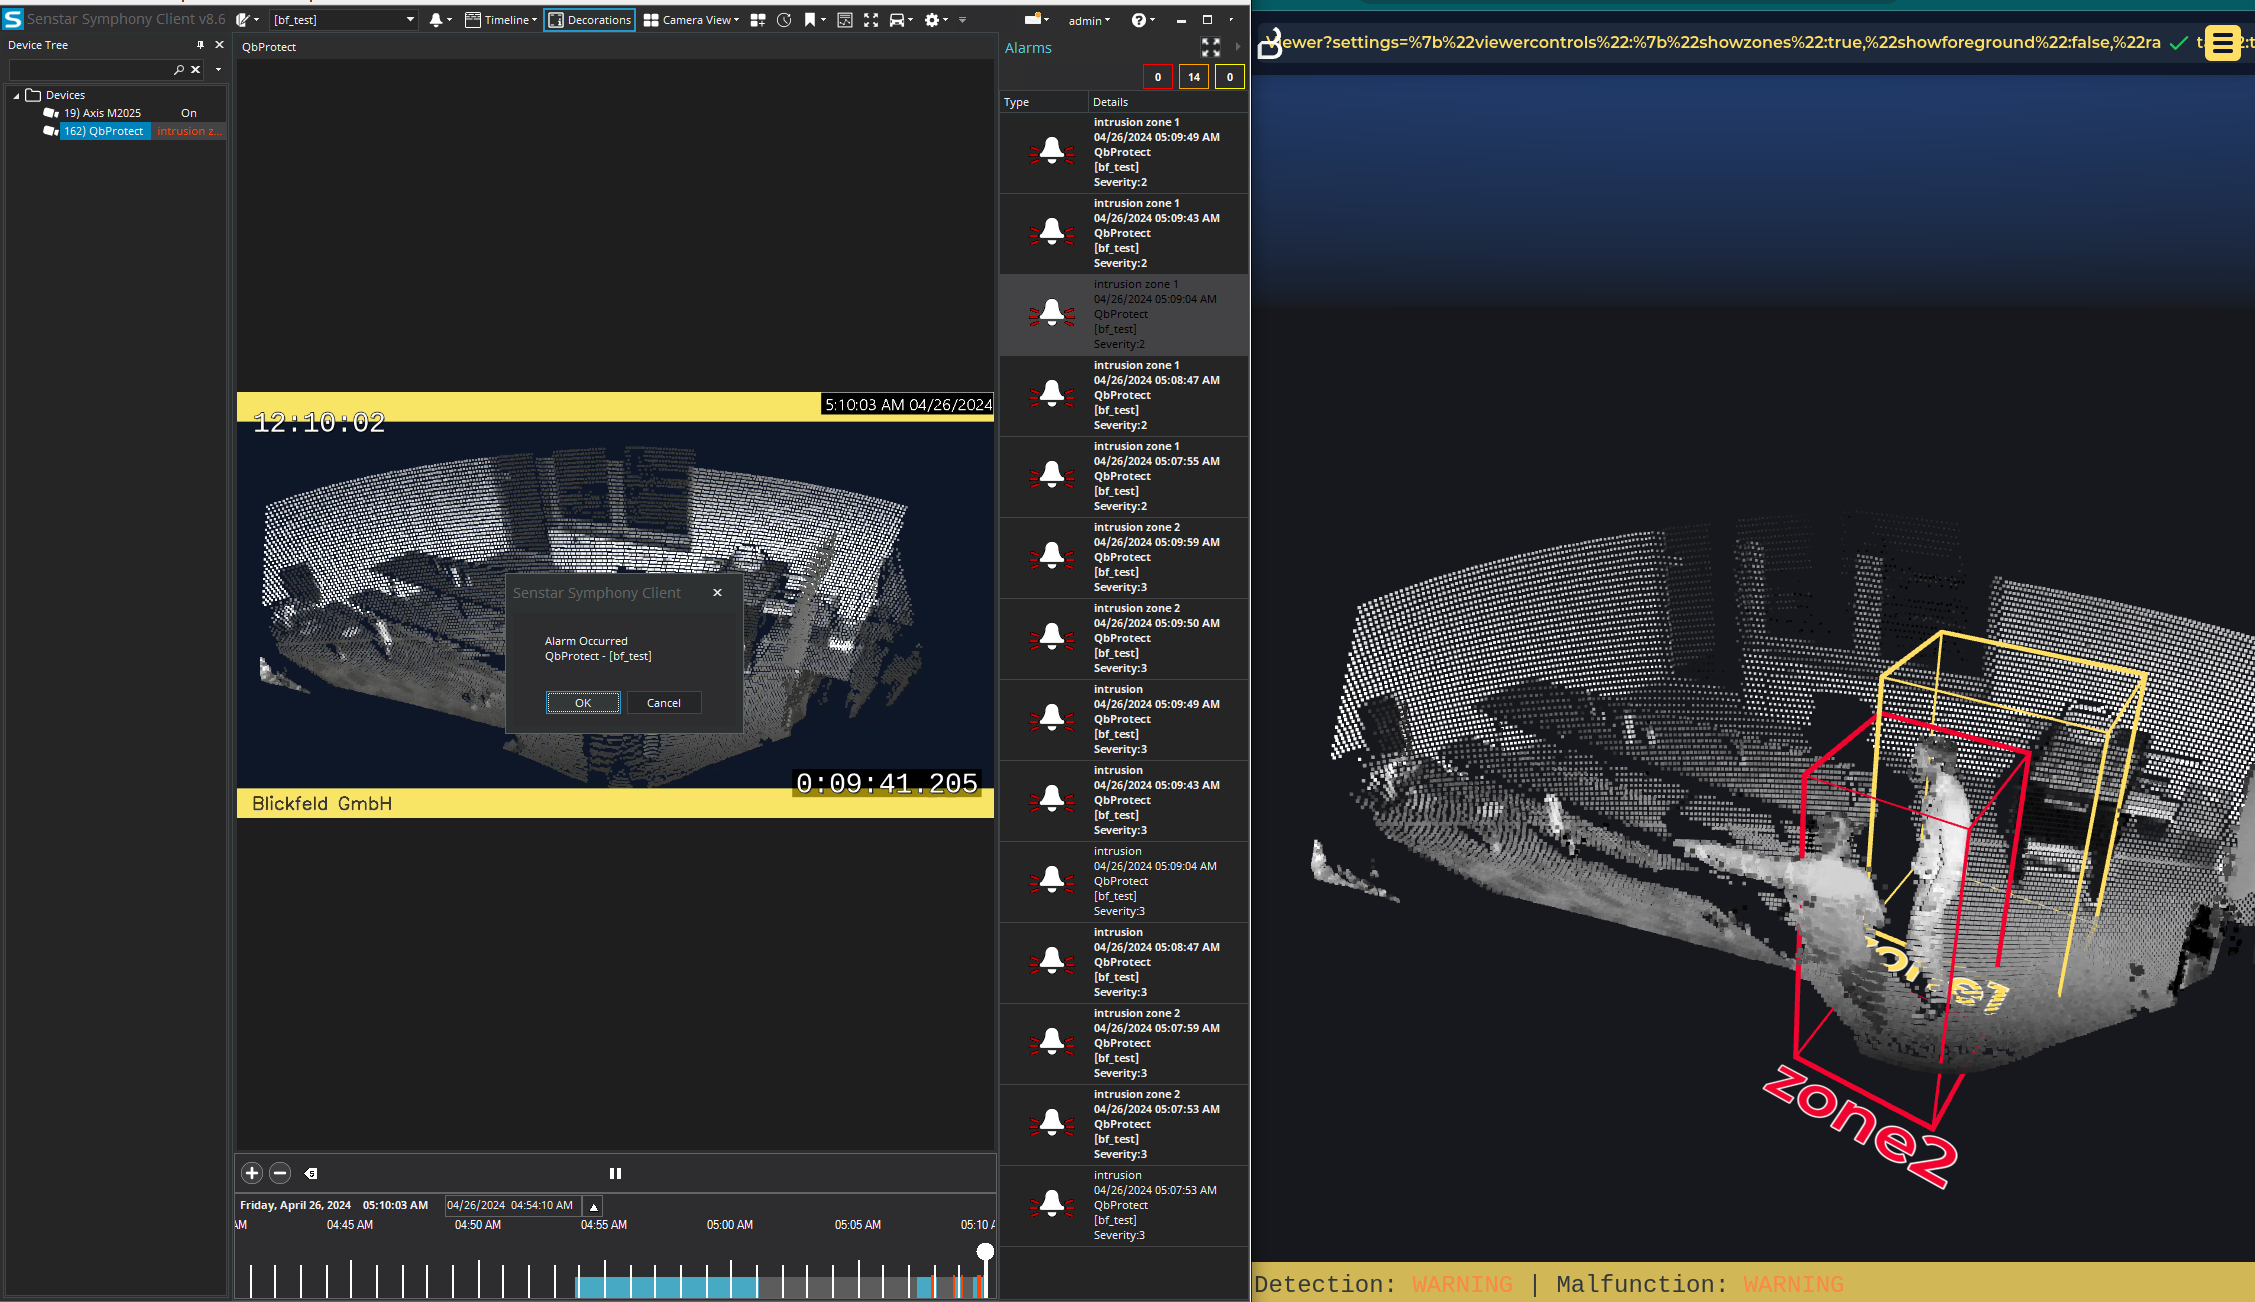Click Cancel in the Alarm Occurred dialog
Image resolution: width=2255 pixels, height=1302 pixels.
point(663,703)
